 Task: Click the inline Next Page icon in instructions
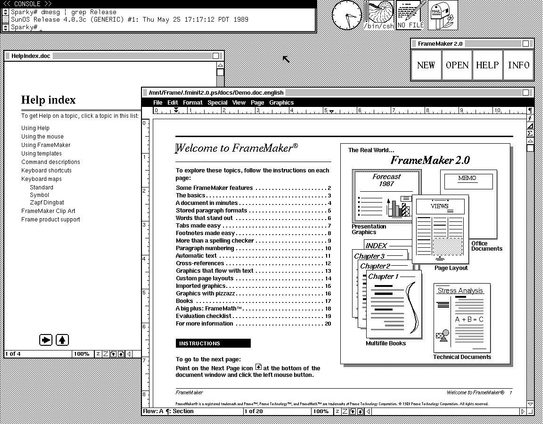pos(258,367)
